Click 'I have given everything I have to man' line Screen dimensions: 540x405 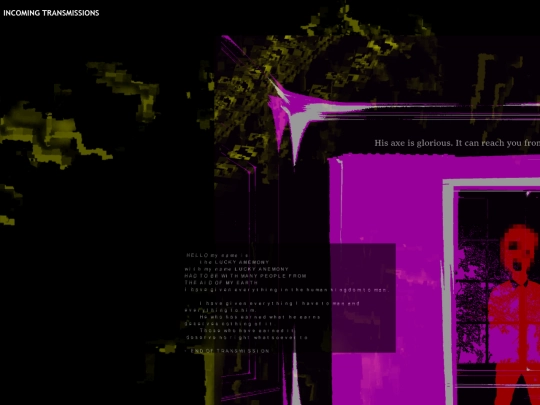coord(279,303)
